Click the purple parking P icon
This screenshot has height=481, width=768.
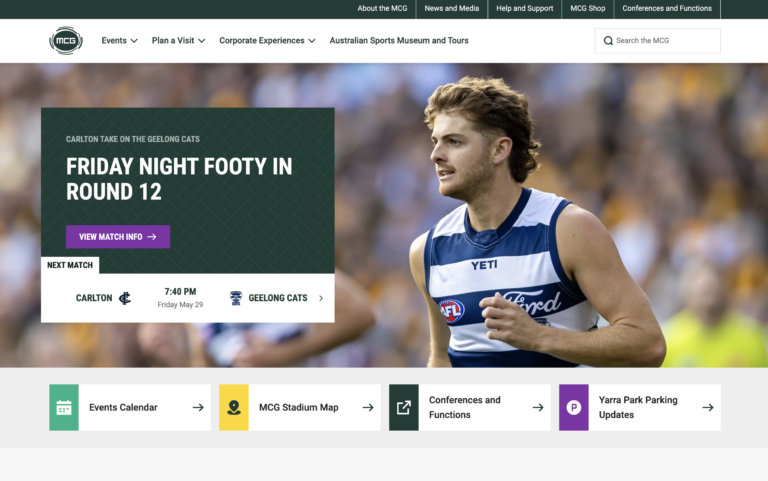point(574,408)
